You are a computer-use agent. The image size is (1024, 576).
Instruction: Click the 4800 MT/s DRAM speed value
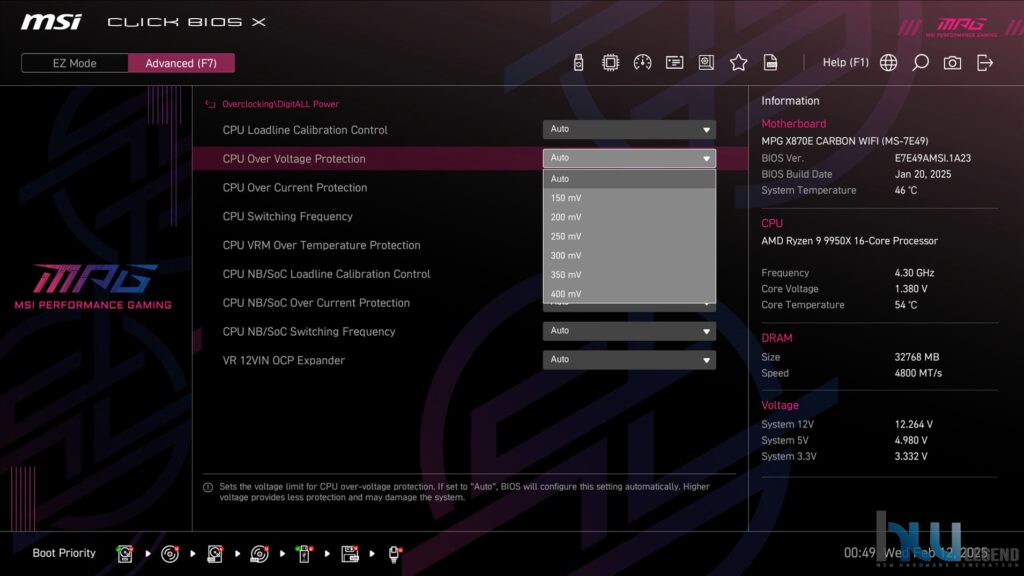point(918,374)
